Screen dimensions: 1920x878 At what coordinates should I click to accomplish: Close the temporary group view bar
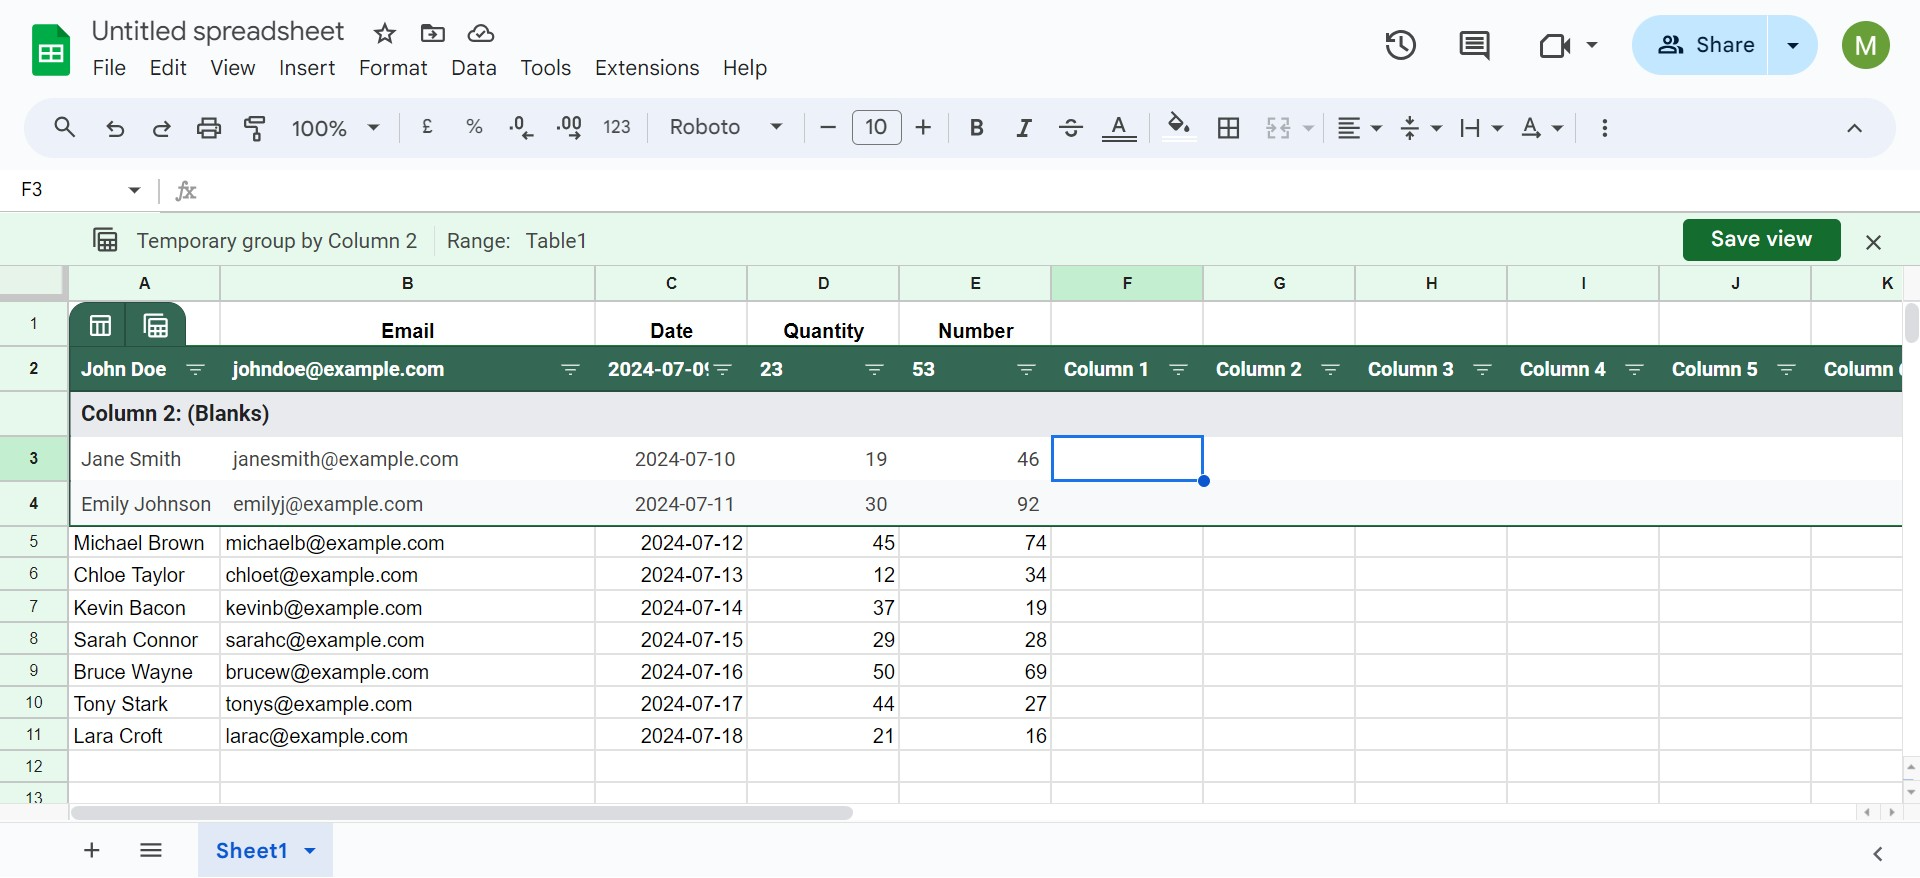click(1873, 242)
